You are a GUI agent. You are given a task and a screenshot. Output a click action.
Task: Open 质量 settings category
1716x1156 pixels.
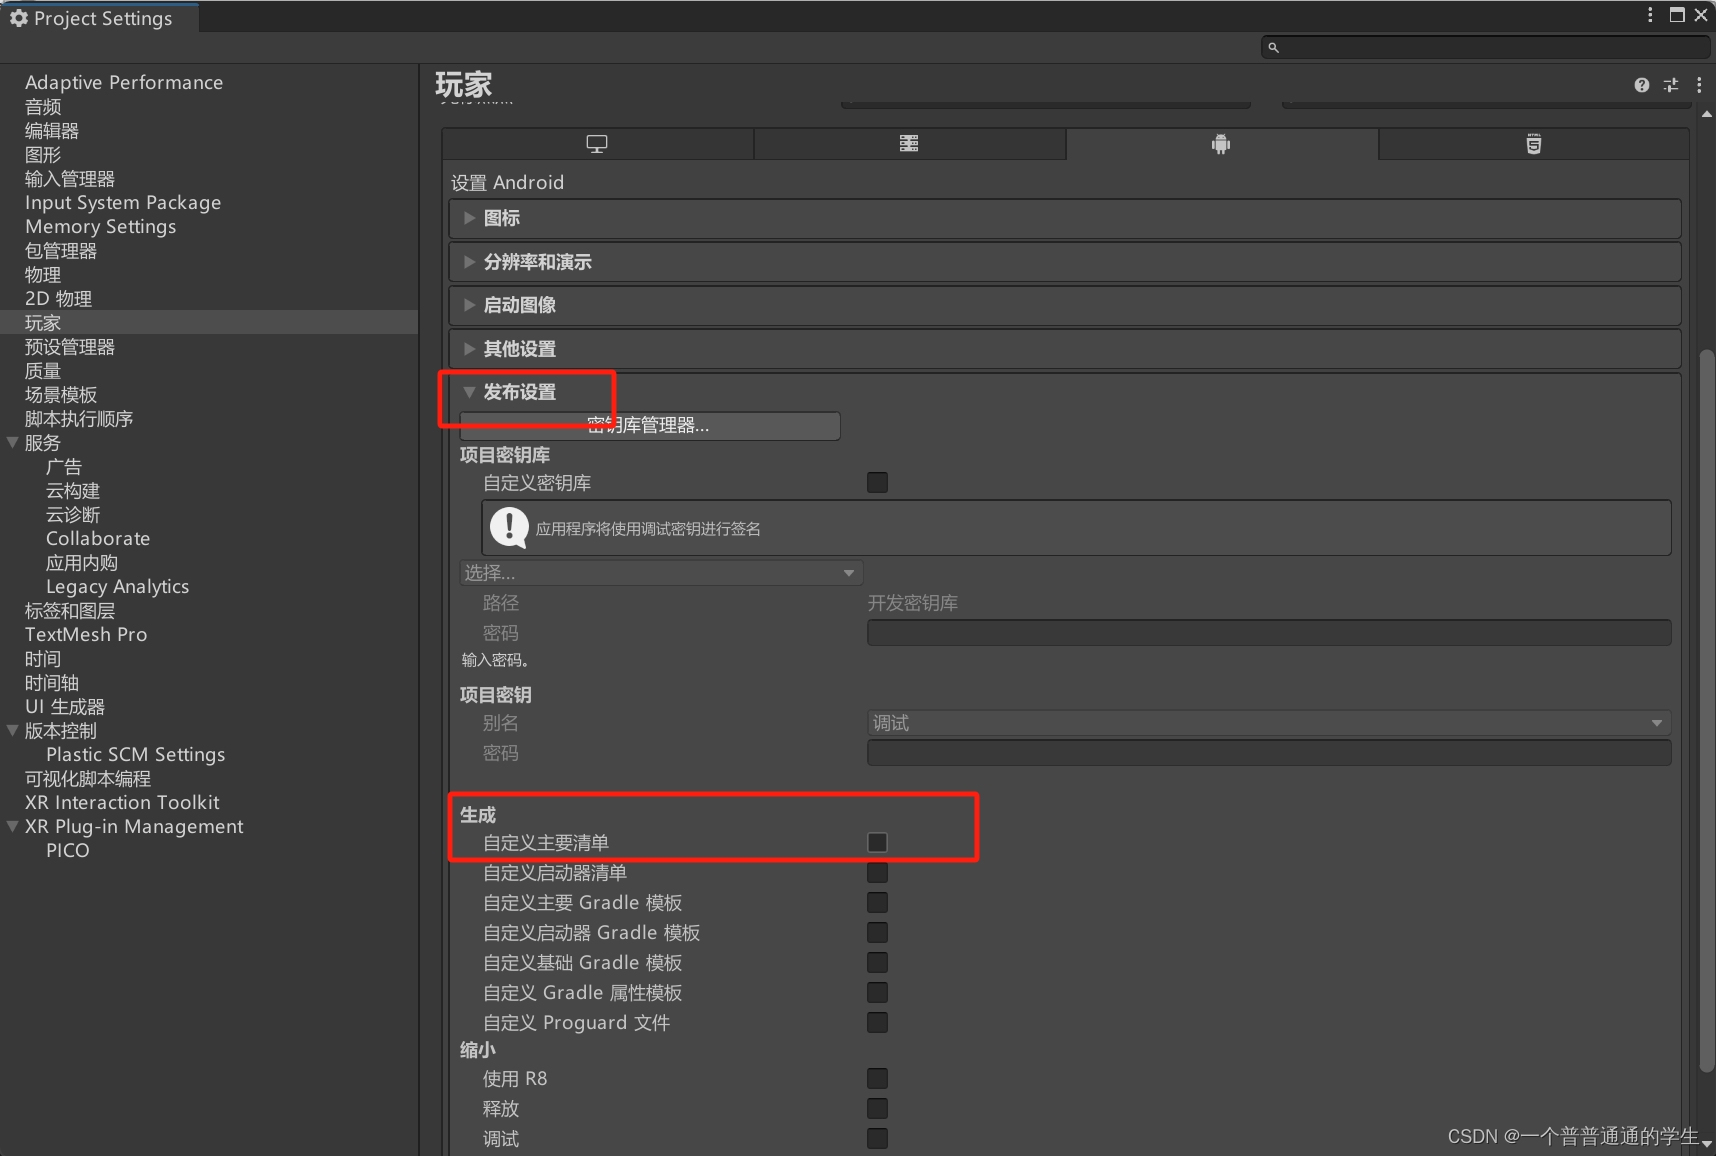43,370
